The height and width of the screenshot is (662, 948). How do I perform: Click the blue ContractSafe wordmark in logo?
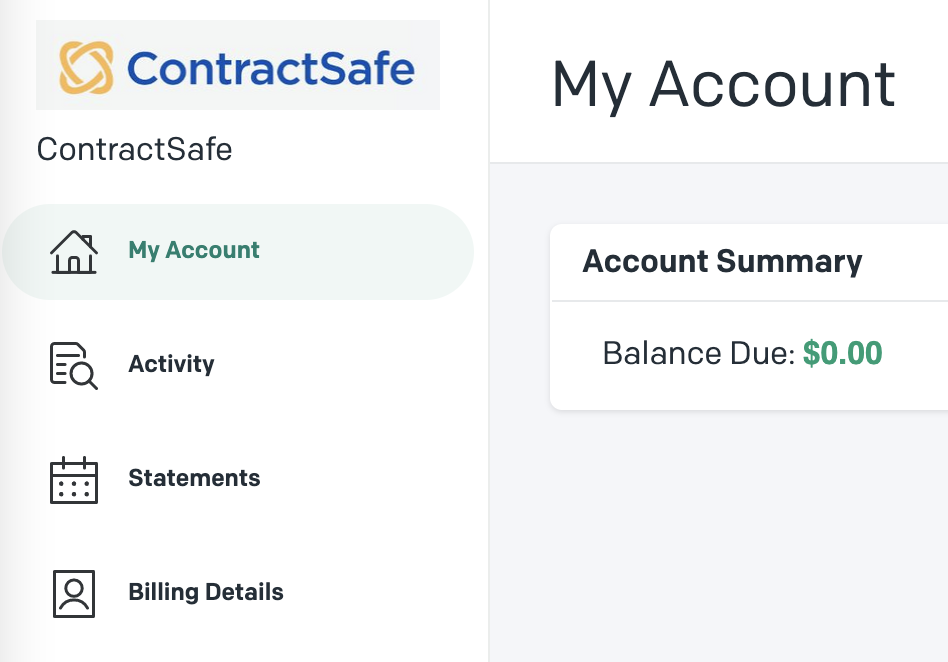click(x=271, y=68)
